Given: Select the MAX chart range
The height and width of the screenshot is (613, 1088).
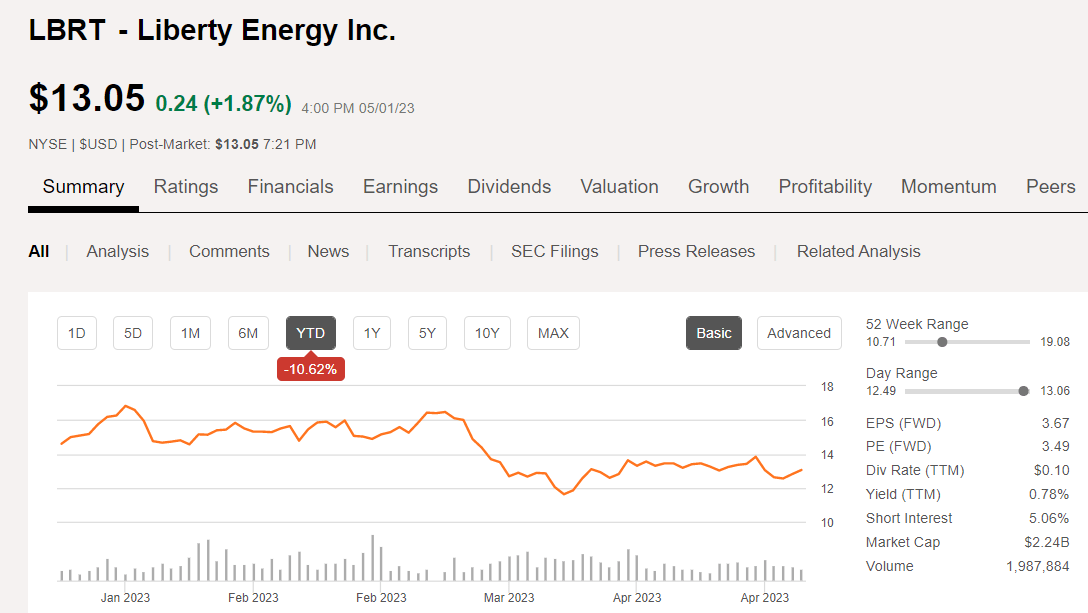Looking at the screenshot, I should [x=553, y=333].
